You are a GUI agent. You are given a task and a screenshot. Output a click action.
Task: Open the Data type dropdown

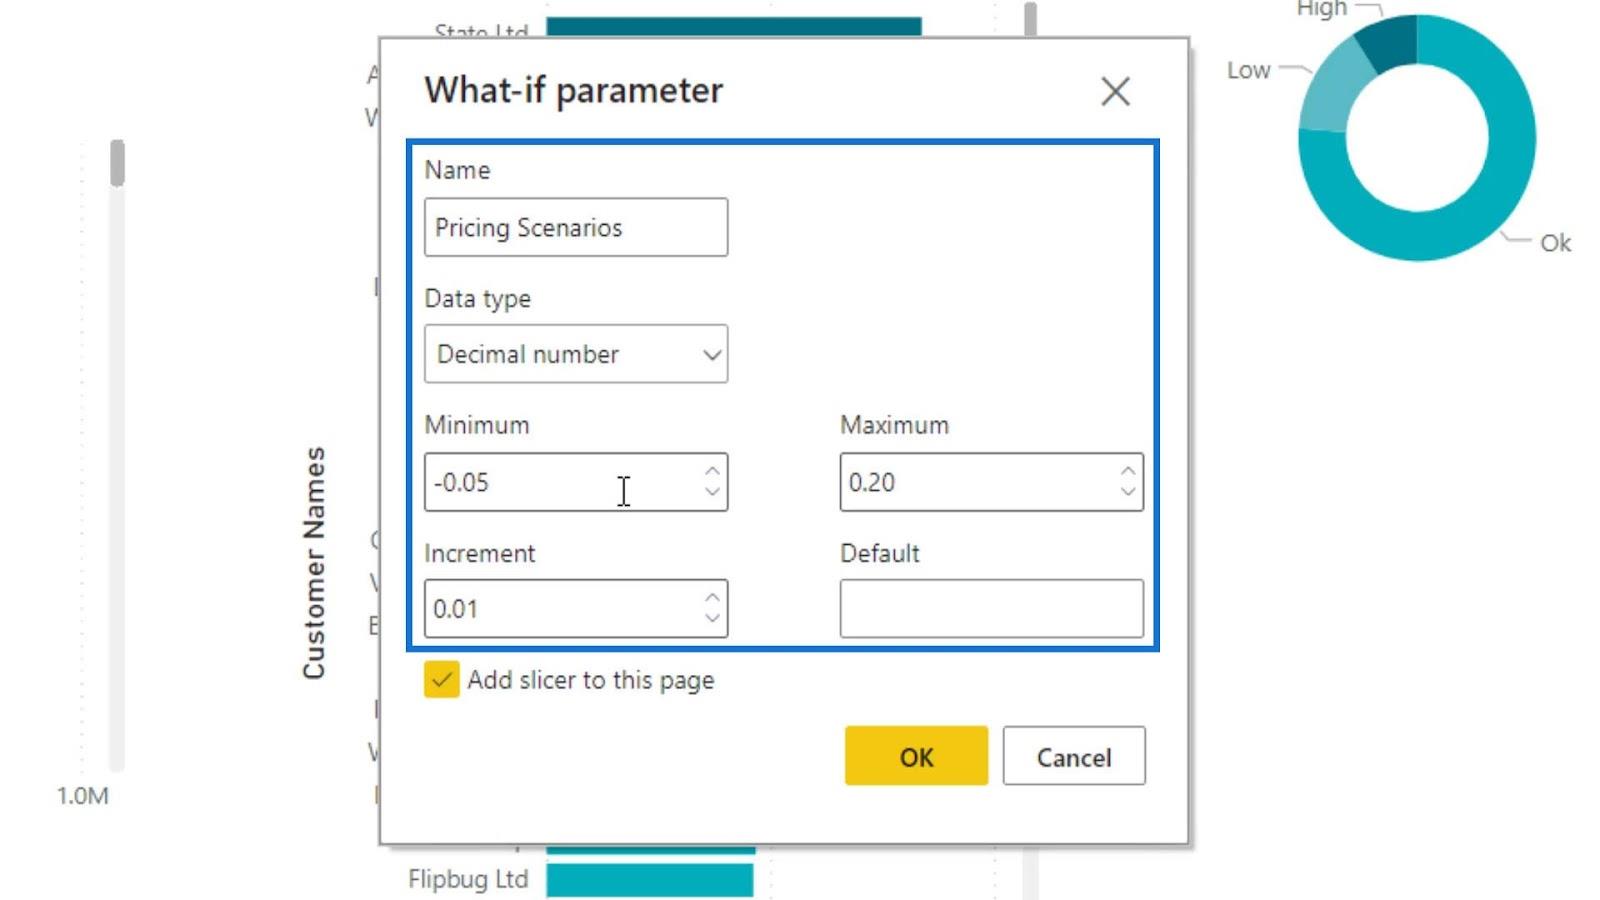point(576,354)
